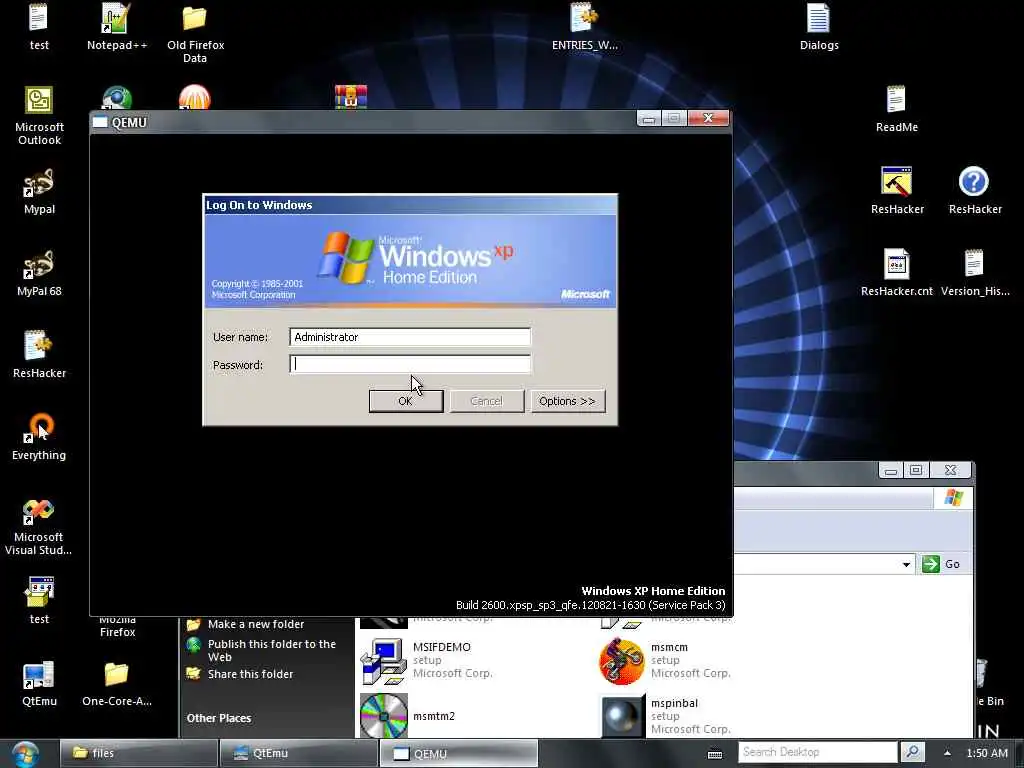Click the Password field
The image size is (1024, 768).
410,364
